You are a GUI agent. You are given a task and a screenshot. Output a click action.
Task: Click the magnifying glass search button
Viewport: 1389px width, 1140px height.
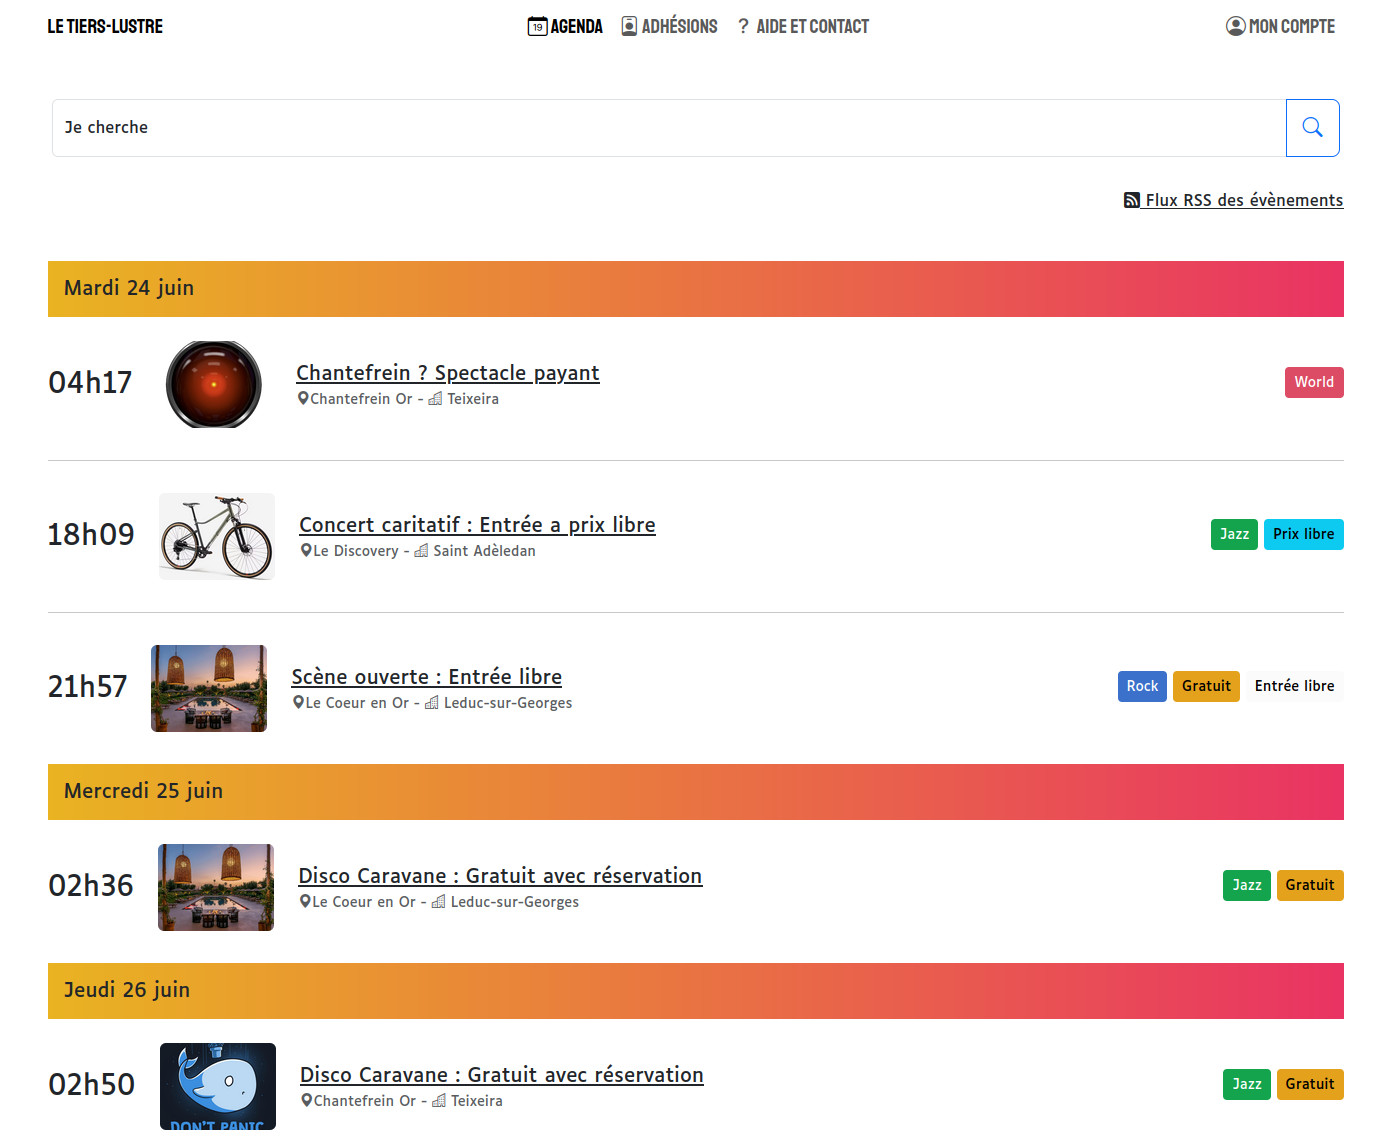pyautogui.click(x=1312, y=128)
